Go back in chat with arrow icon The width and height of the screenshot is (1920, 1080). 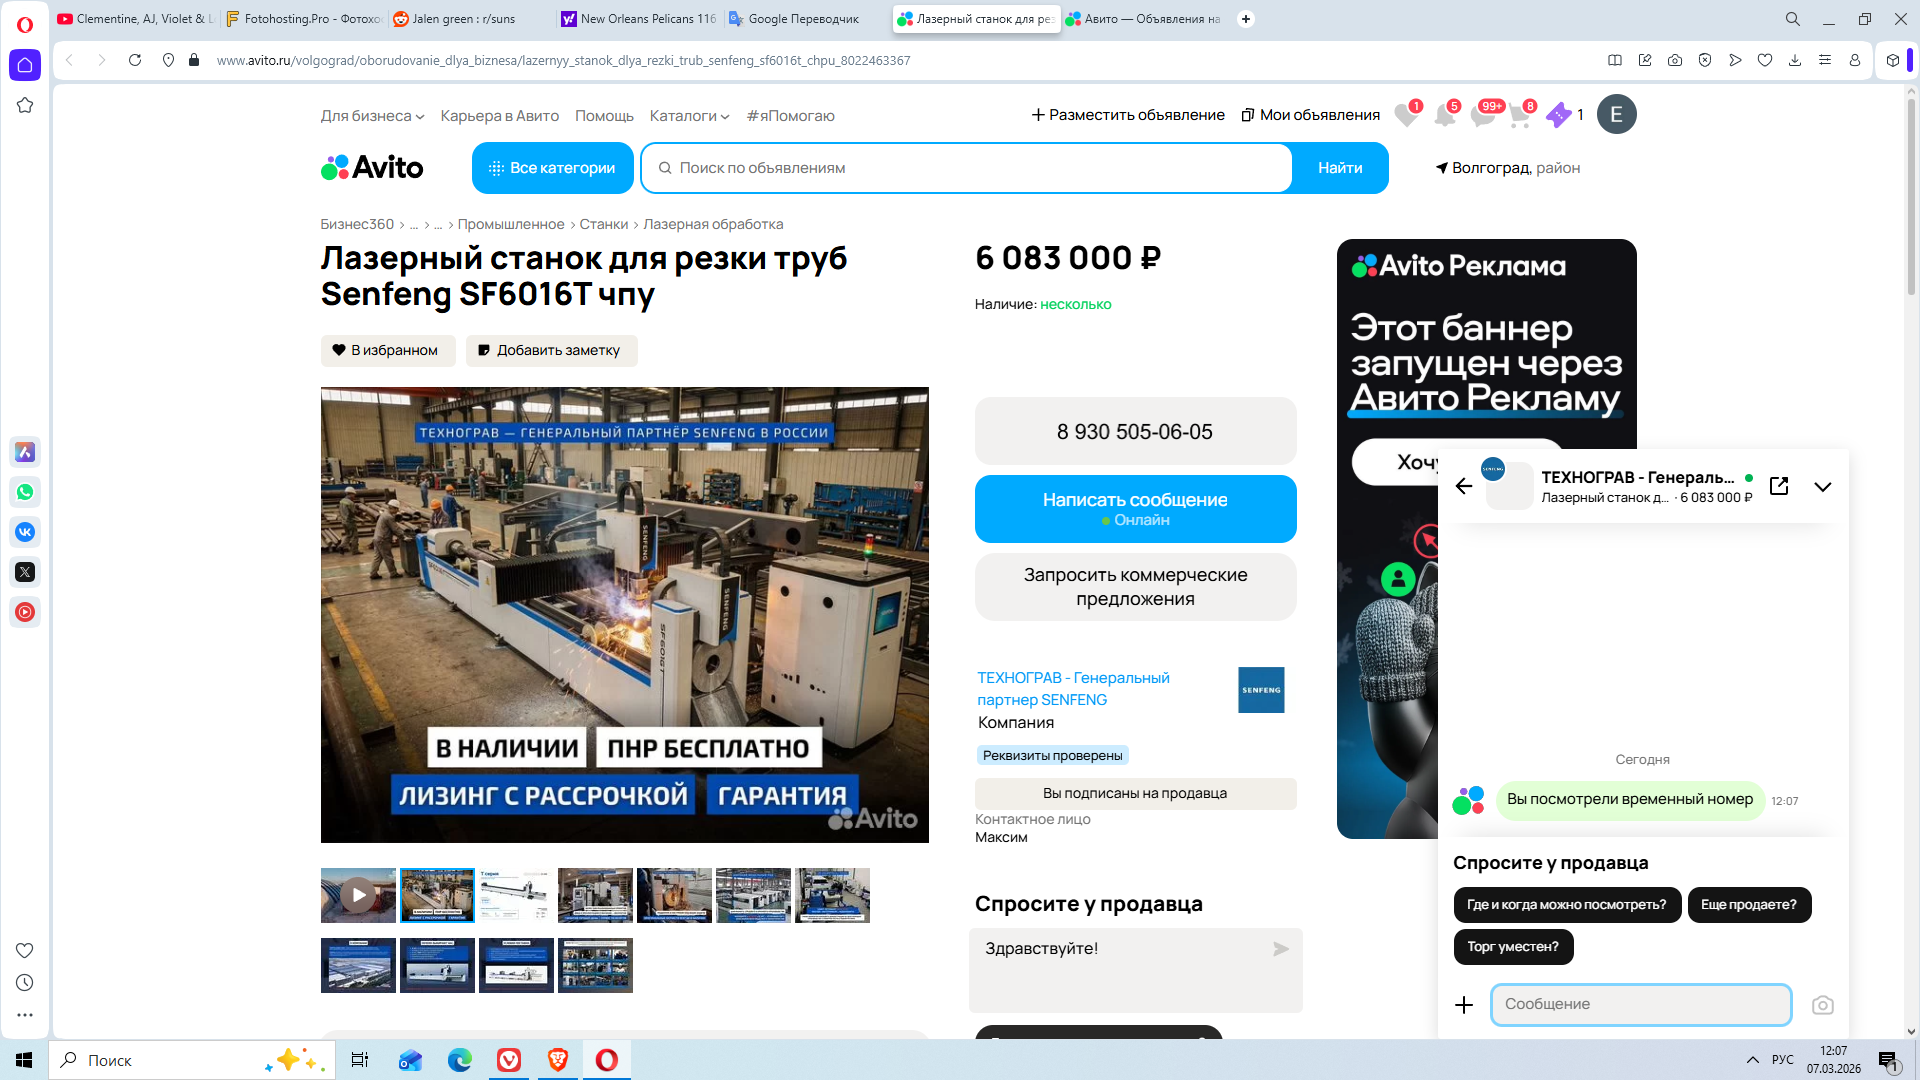click(1464, 486)
